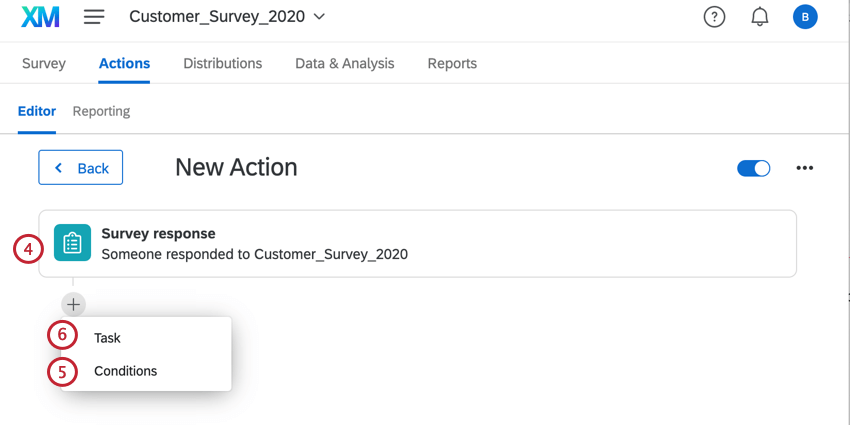Open the hamburger navigation menu
850x425 pixels.
94,17
